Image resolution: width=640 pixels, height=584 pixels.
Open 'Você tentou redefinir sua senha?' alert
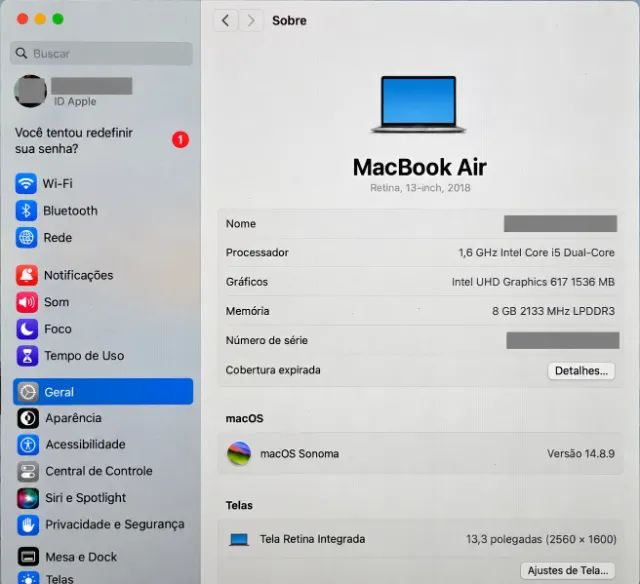(x=74, y=140)
